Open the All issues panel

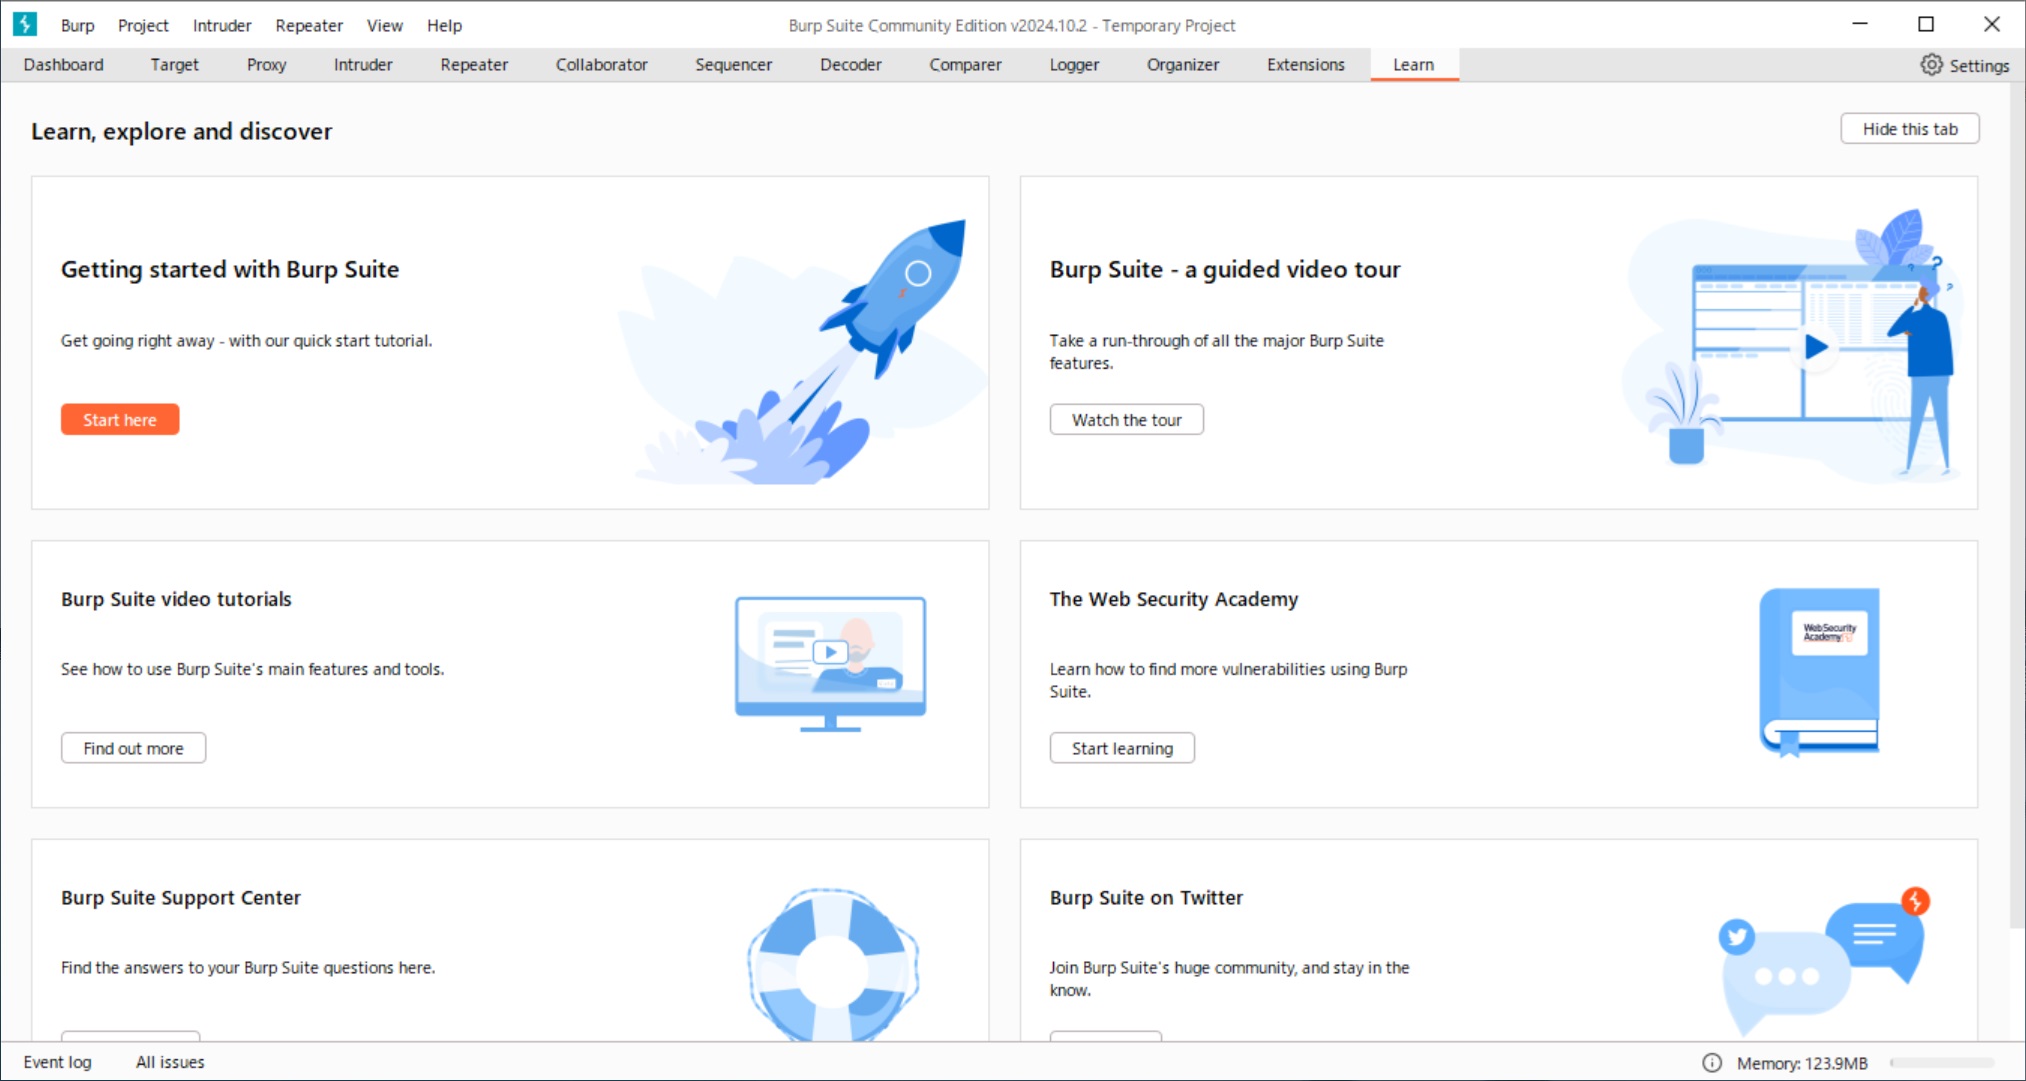pyautogui.click(x=170, y=1062)
